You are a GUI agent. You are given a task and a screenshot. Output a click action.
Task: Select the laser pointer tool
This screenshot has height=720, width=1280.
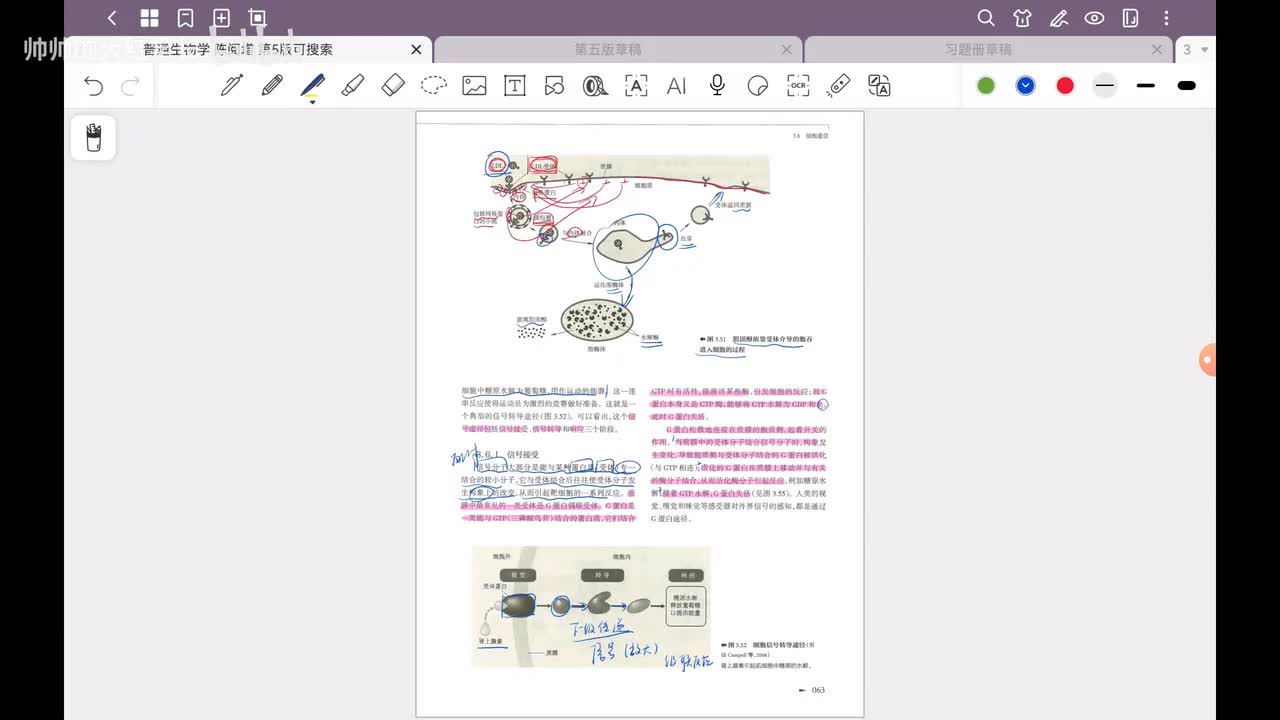coord(839,86)
